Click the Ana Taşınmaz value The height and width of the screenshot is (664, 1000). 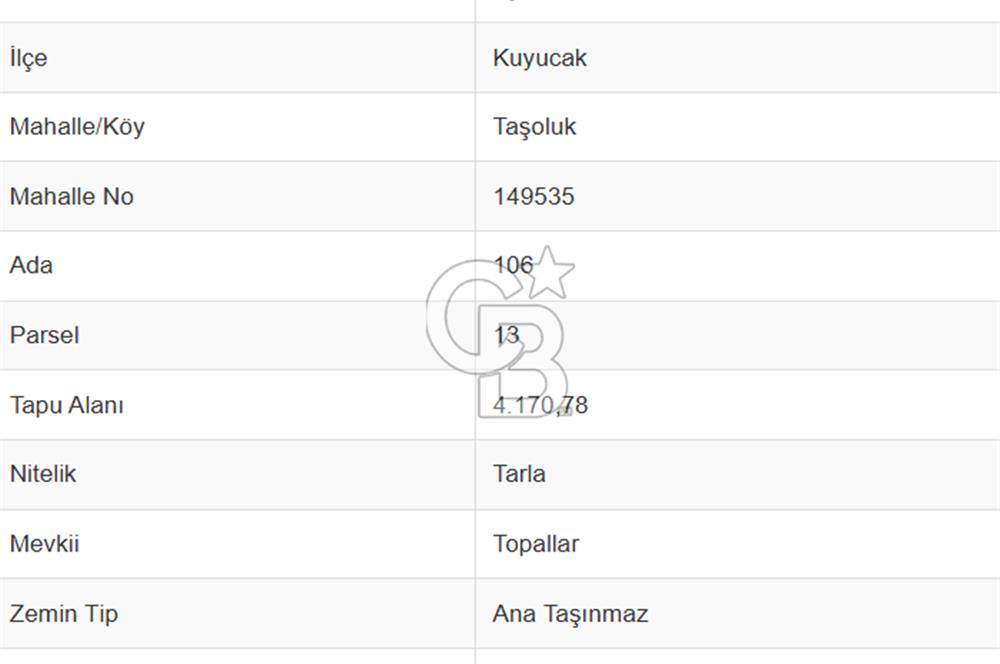click(570, 614)
